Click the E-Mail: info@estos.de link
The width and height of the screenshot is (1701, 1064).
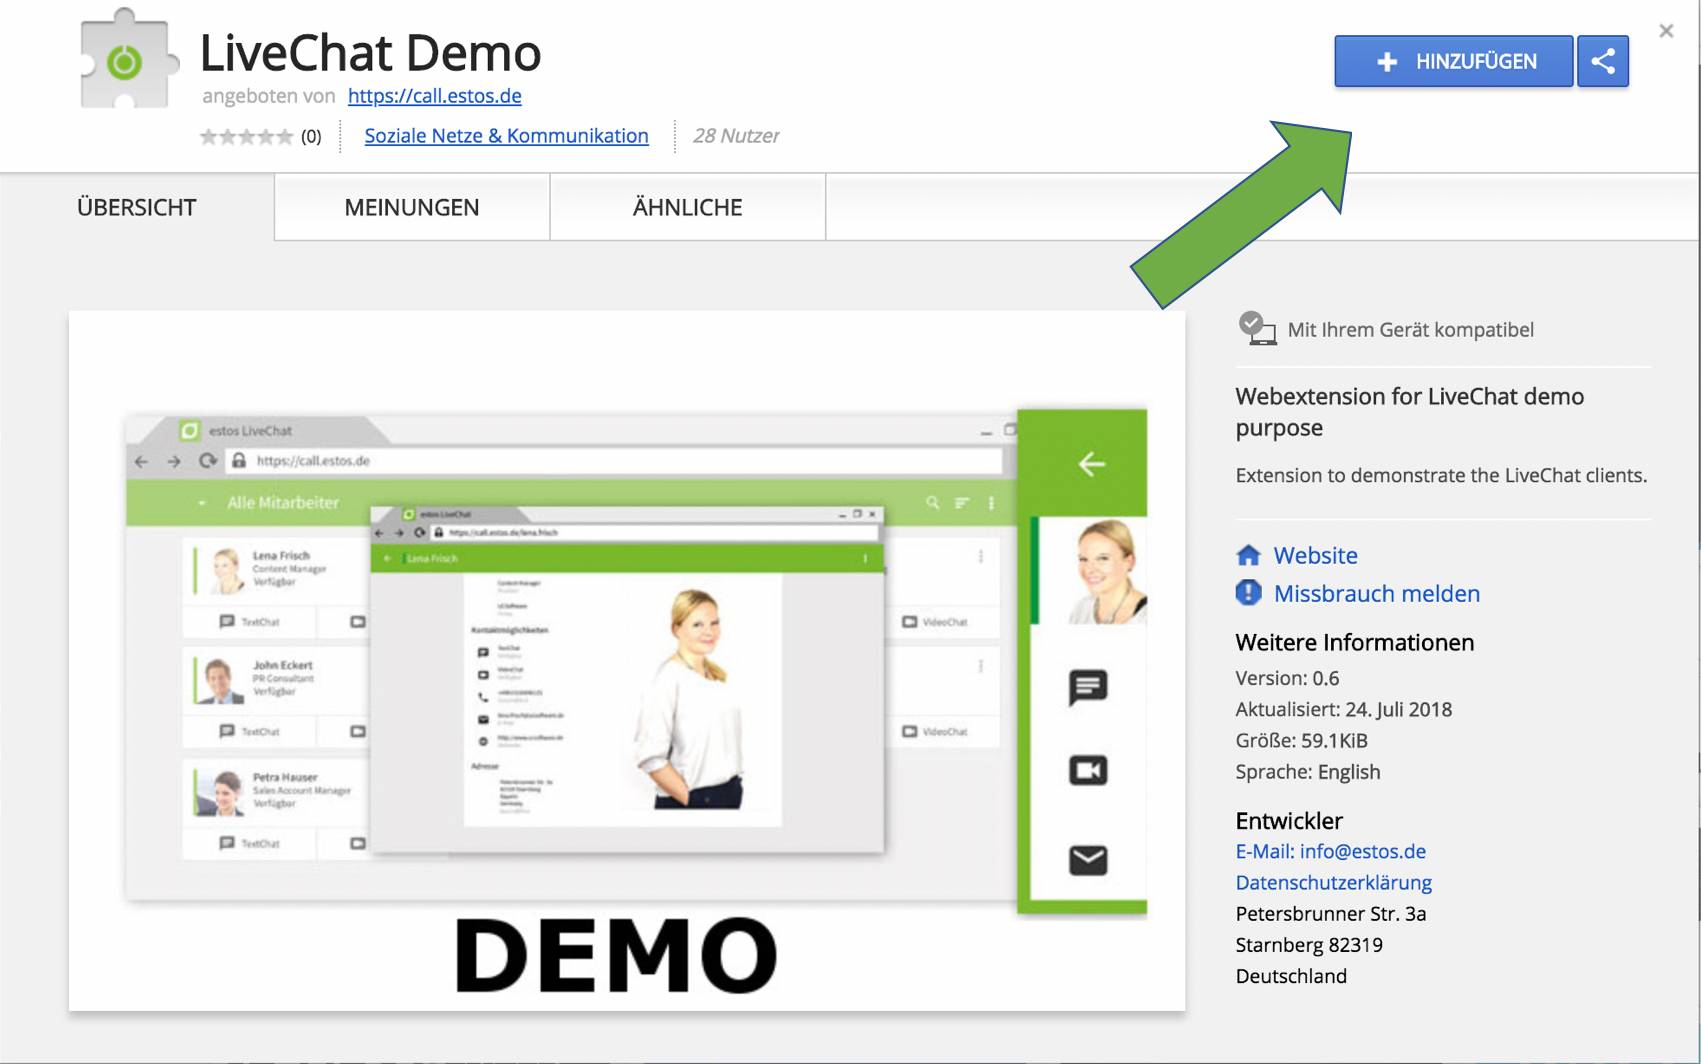point(1330,851)
